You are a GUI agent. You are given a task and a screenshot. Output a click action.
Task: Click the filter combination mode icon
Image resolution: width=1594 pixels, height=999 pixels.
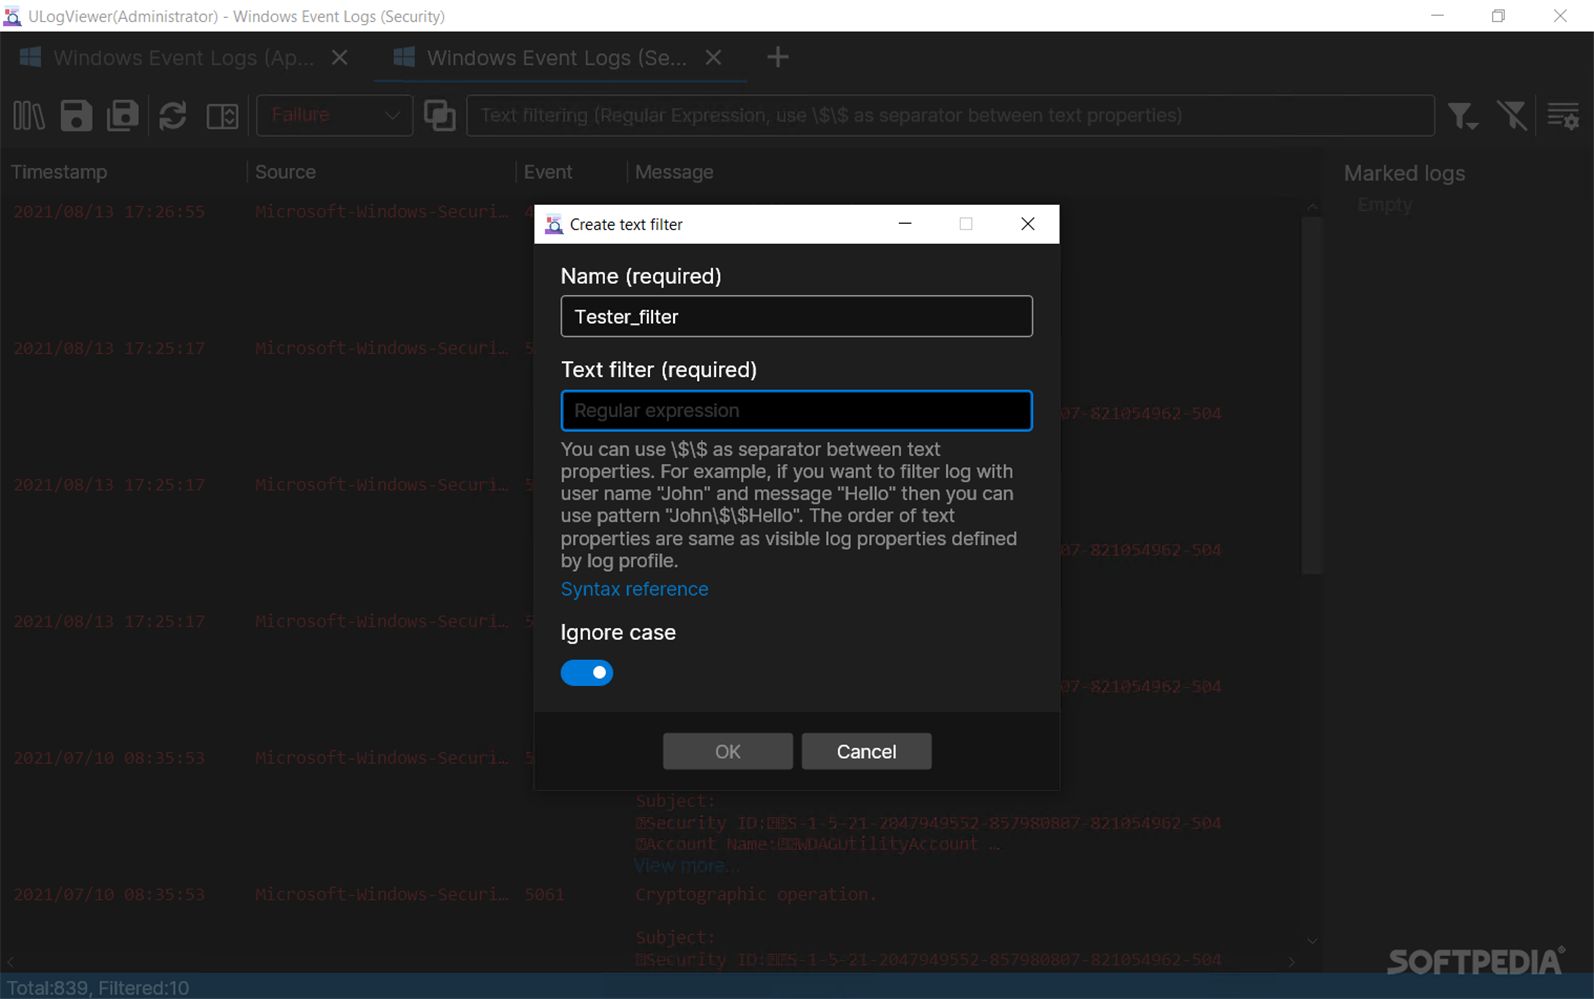pyautogui.click(x=439, y=116)
